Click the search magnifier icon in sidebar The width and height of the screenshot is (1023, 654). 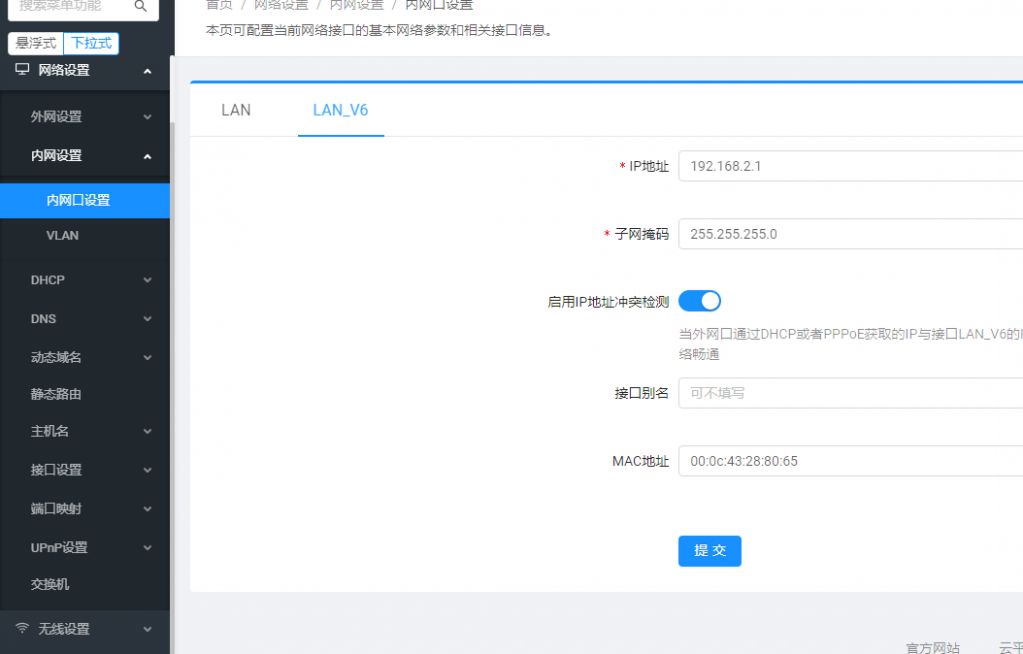point(141,7)
